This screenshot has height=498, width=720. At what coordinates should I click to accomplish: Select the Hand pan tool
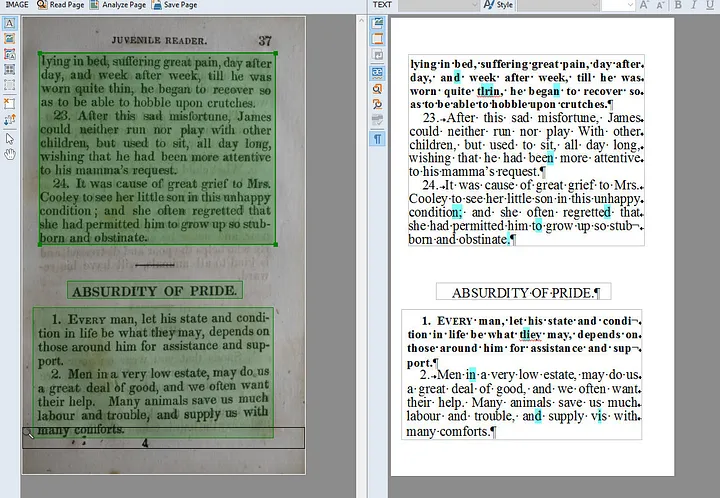coord(9,154)
